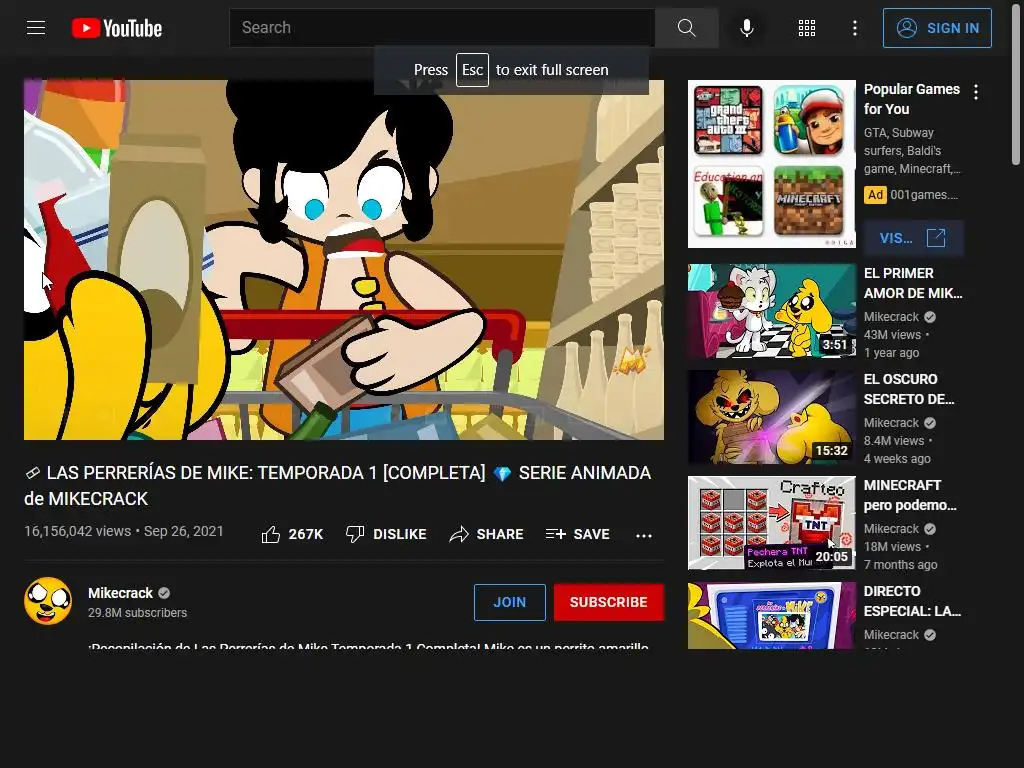Click the JOIN membership button
This screenshot has width=1024, height=768.
[509, 602]
